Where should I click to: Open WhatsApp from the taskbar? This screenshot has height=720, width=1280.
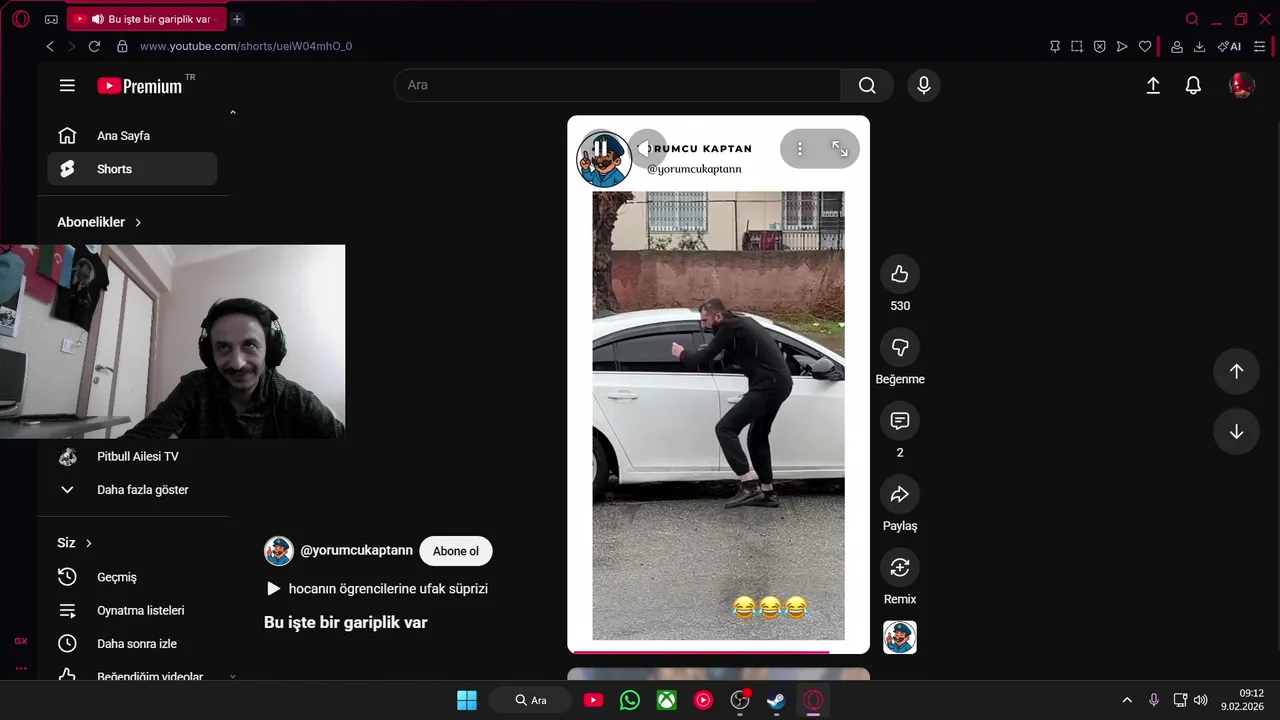[630, 700]
